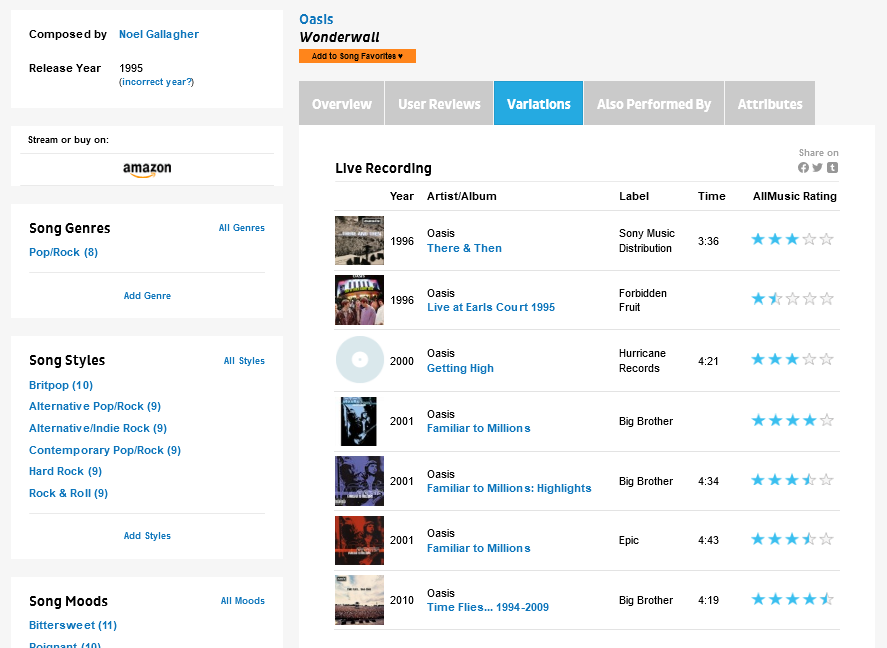Open the User Reviews tab
This screenshot has height=648, width=887.
439,104
